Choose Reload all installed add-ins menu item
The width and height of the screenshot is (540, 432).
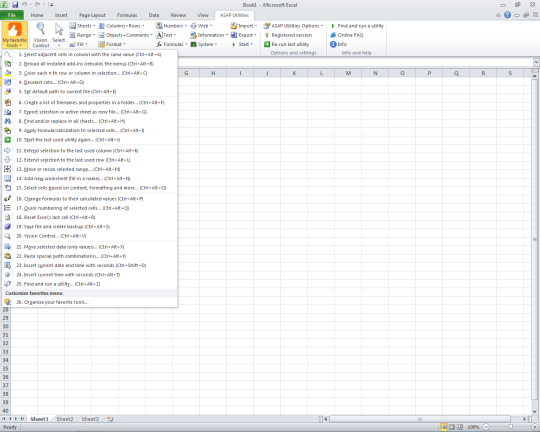point(90,64)
